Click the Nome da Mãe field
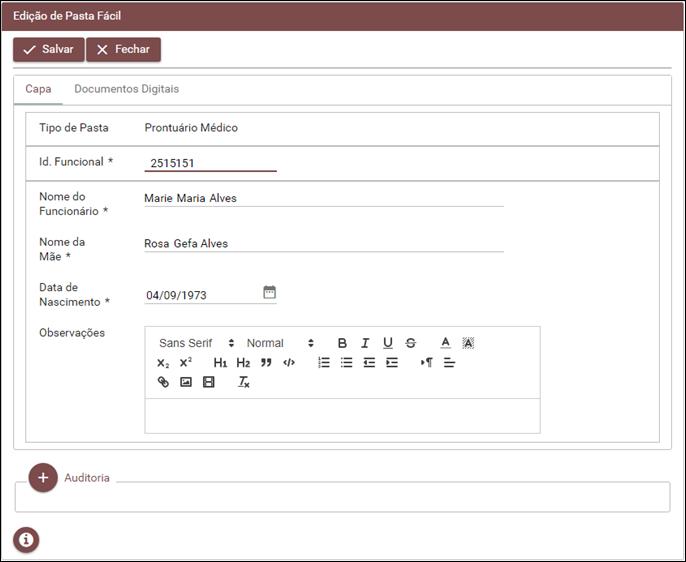The image size is (686, 562). pos(324,244)
